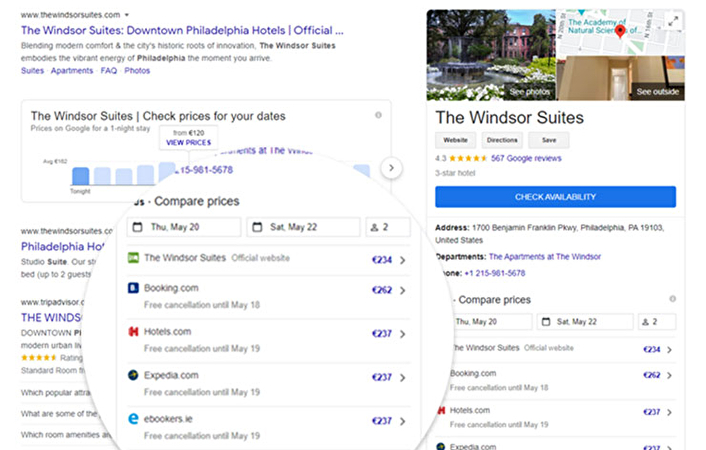The width and height of the screenshot is (706, 450).
Task: Click the Hotels.com logo icon in magnified list
Action: 133,332
